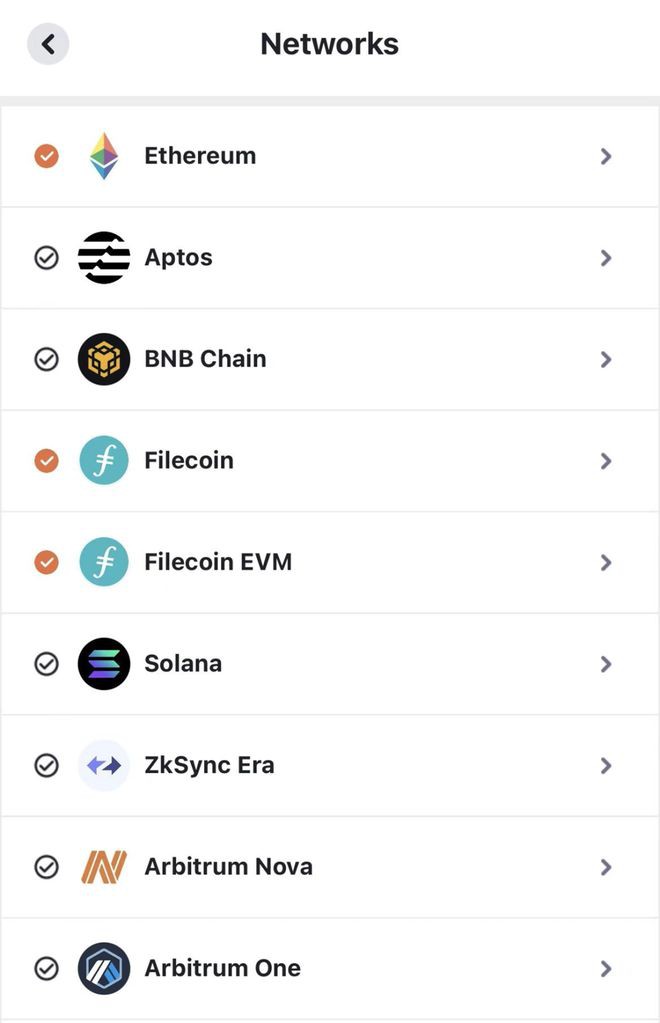
Task: Click the Filecoin EVM logo icon
Action: [x=104, y=562]
